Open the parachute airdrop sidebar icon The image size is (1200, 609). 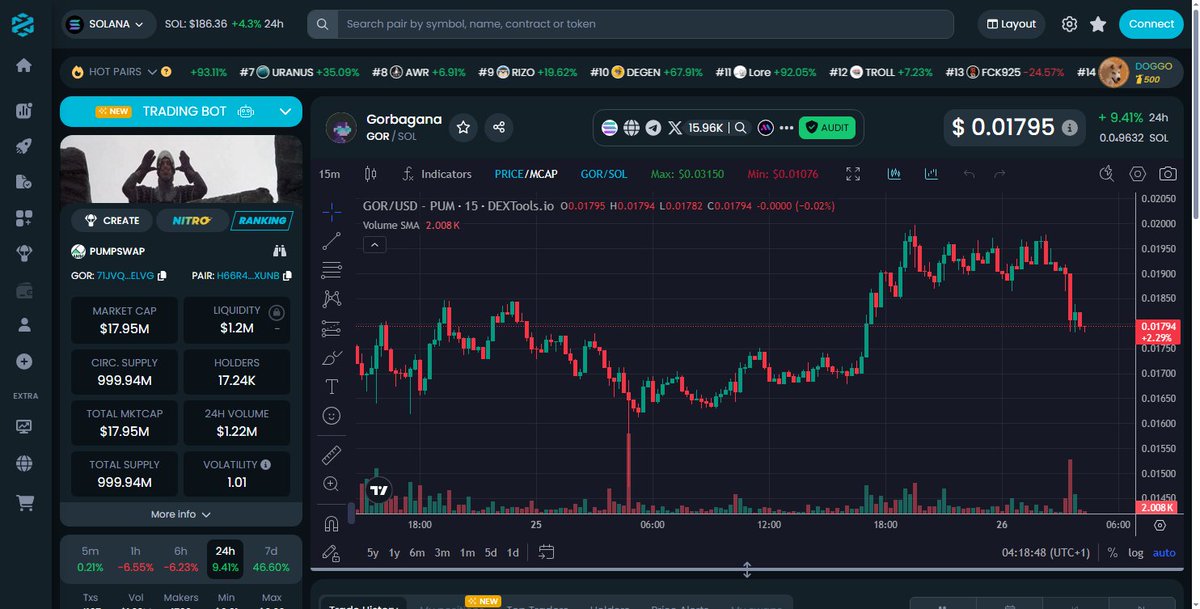[x=24, y=253]
